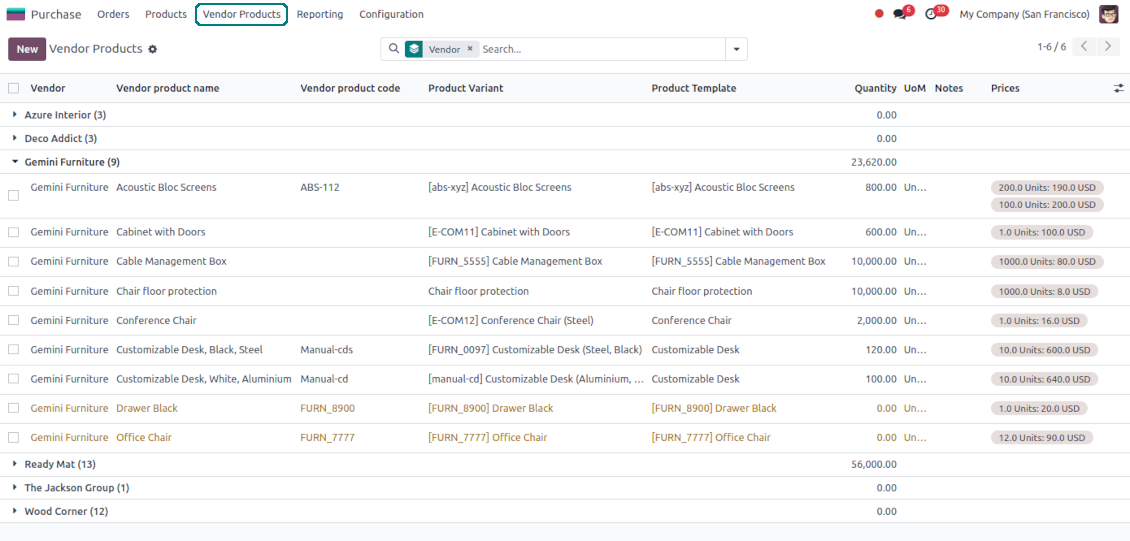Click [FURN_0097] Customizable Desk (Steel, Black) variant

click(x=535, y=349)
